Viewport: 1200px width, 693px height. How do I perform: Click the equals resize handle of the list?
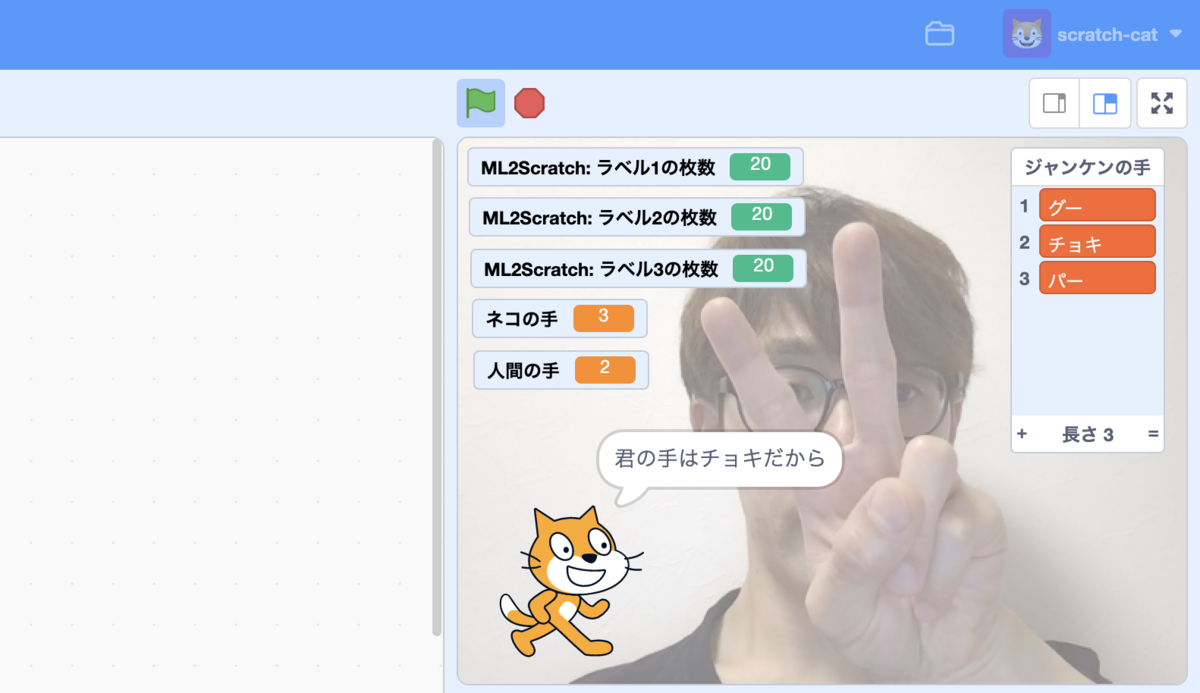[1153, 434]
